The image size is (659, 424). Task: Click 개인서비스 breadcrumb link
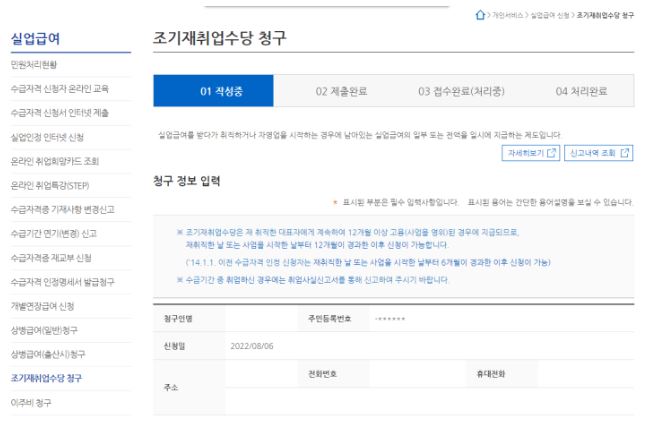508,15
